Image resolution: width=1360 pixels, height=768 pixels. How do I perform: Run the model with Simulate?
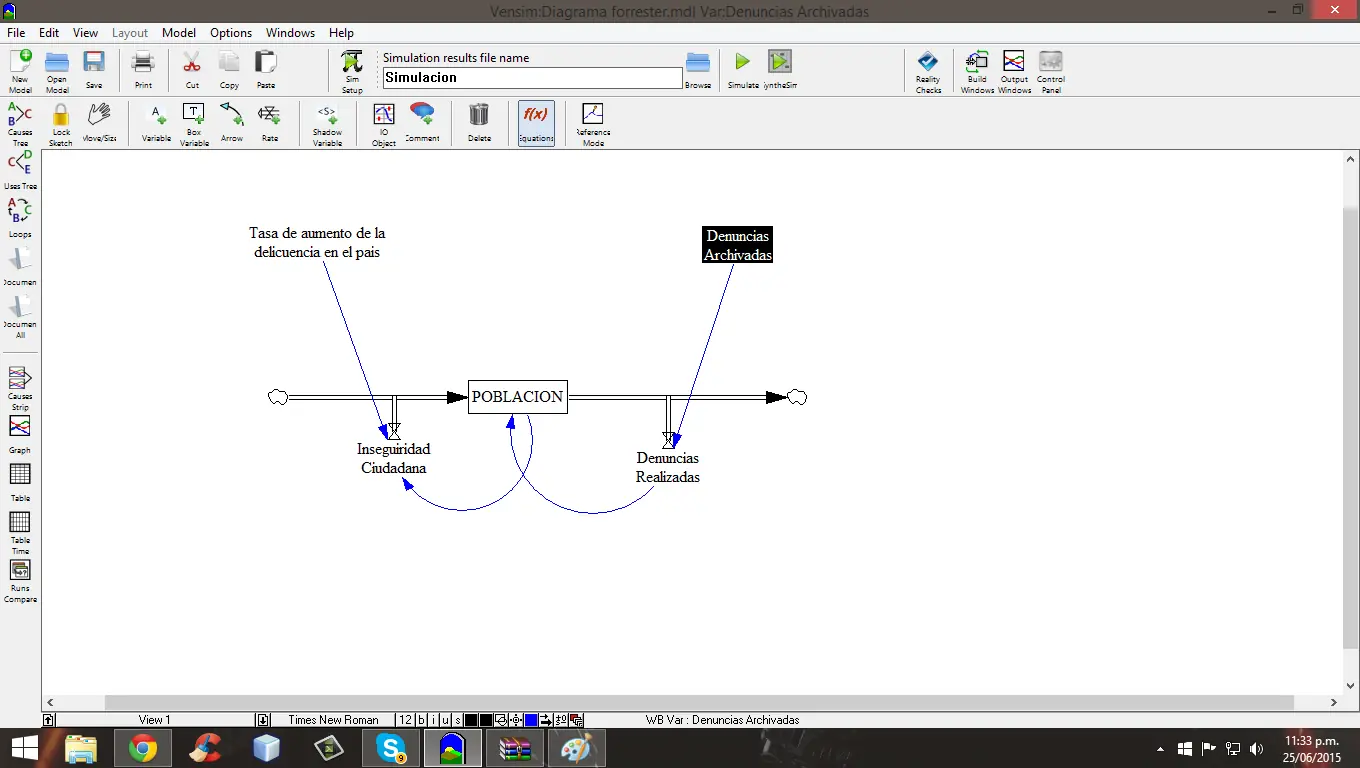tap(743, 70)
